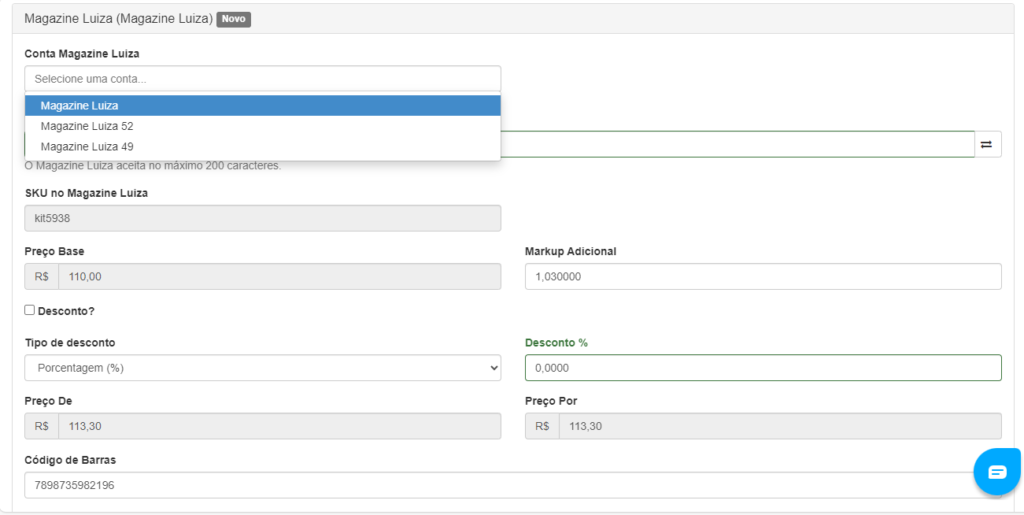Open the Tipo de desconto dropdown
The width and height of the screenshot is (1024, 515).
[x=263, y=367]
